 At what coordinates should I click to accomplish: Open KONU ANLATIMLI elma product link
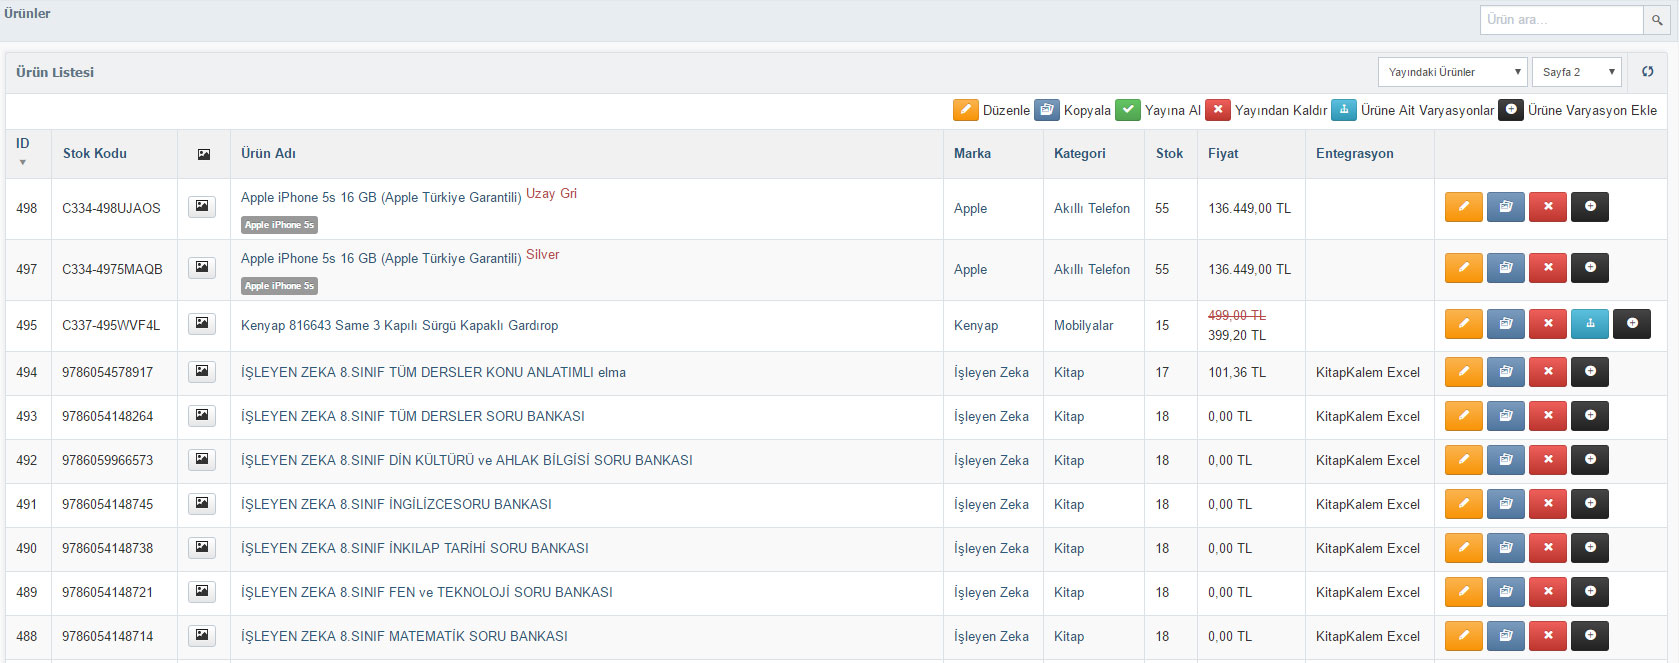tap(433, 372)
